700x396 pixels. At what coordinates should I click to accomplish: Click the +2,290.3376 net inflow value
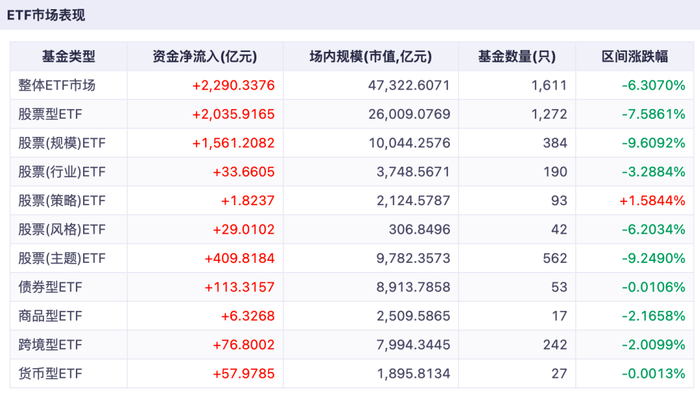pyautogui.click(x=233, y=85)
